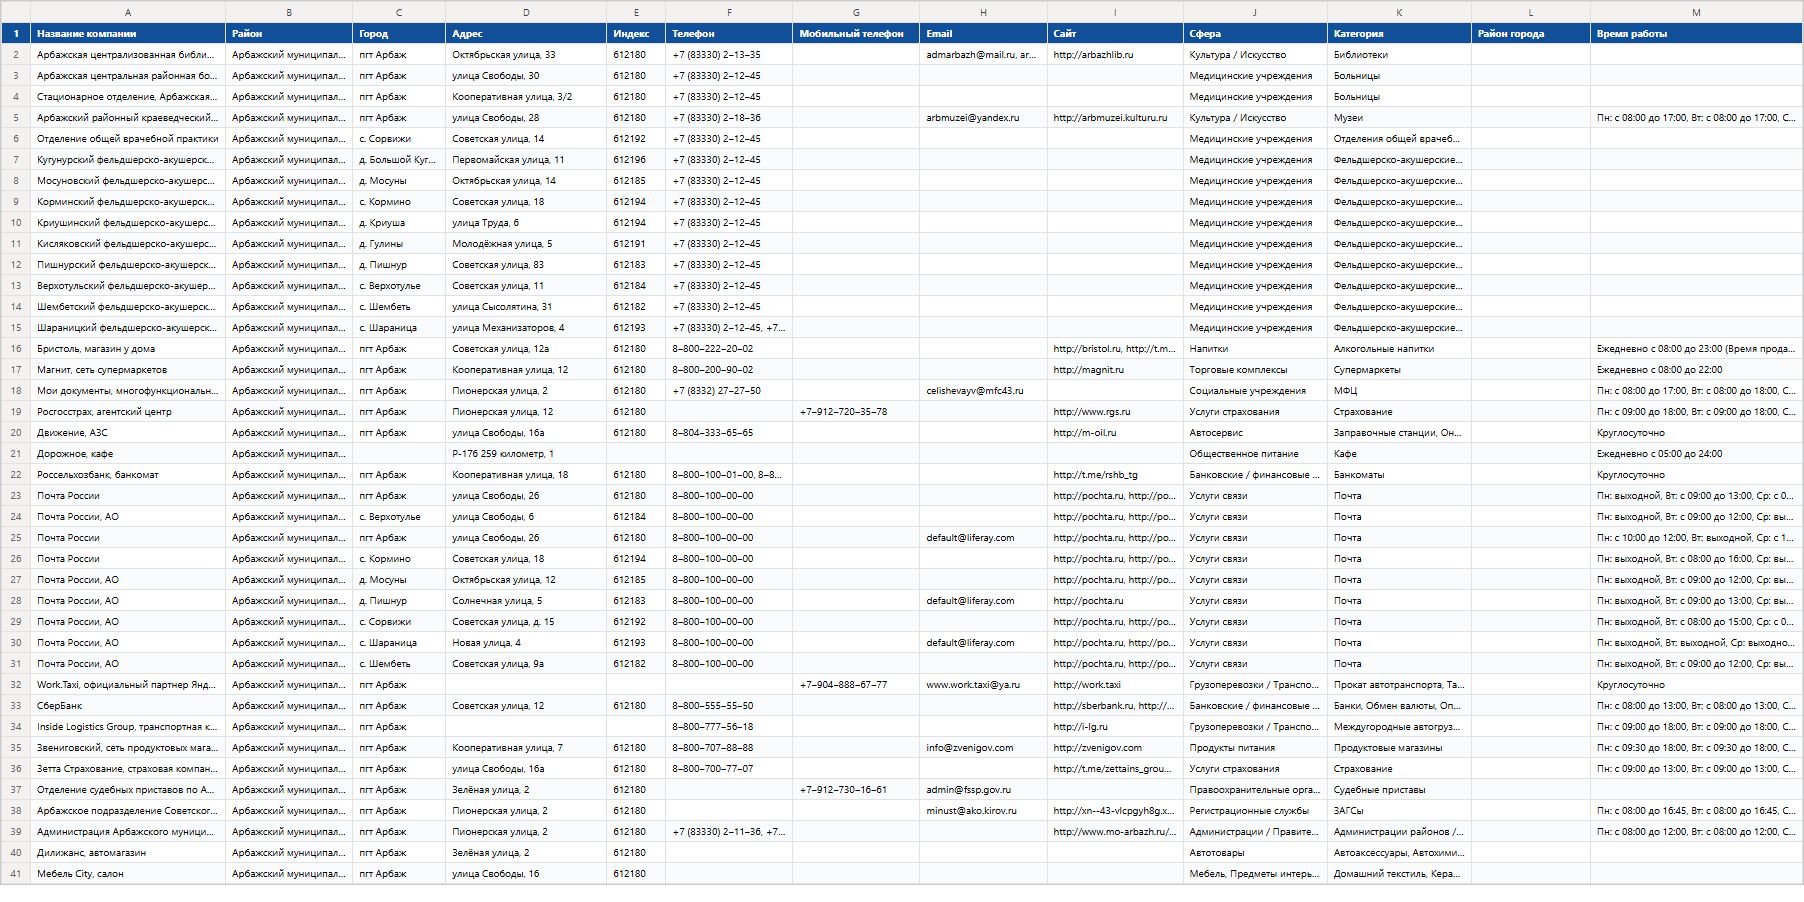Click the site cell 'http://m-oil.ru'

pyautogui.click(x=1115, y=433)
